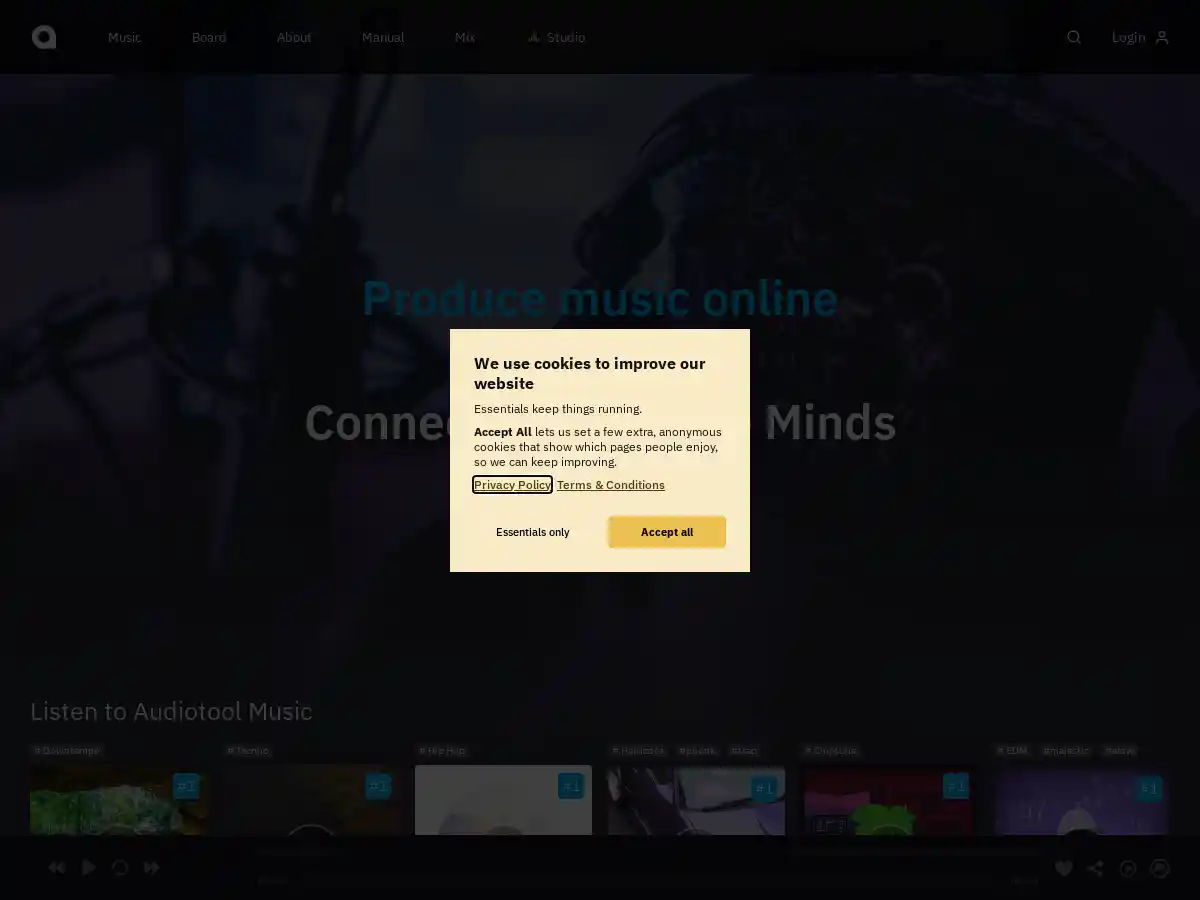Viewport: 1200px width, 900px height.
Task: Play the current track in the player
Action: click(89, 867)
